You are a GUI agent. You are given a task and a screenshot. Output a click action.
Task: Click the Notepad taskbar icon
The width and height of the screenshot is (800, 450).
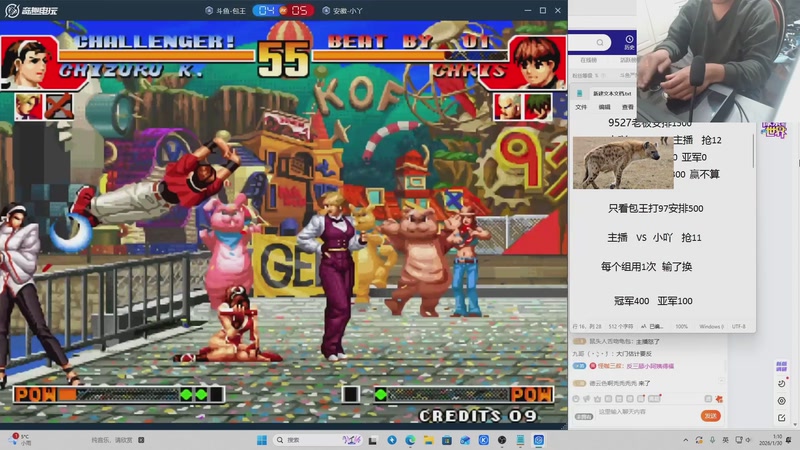click(x=520, y=440)
